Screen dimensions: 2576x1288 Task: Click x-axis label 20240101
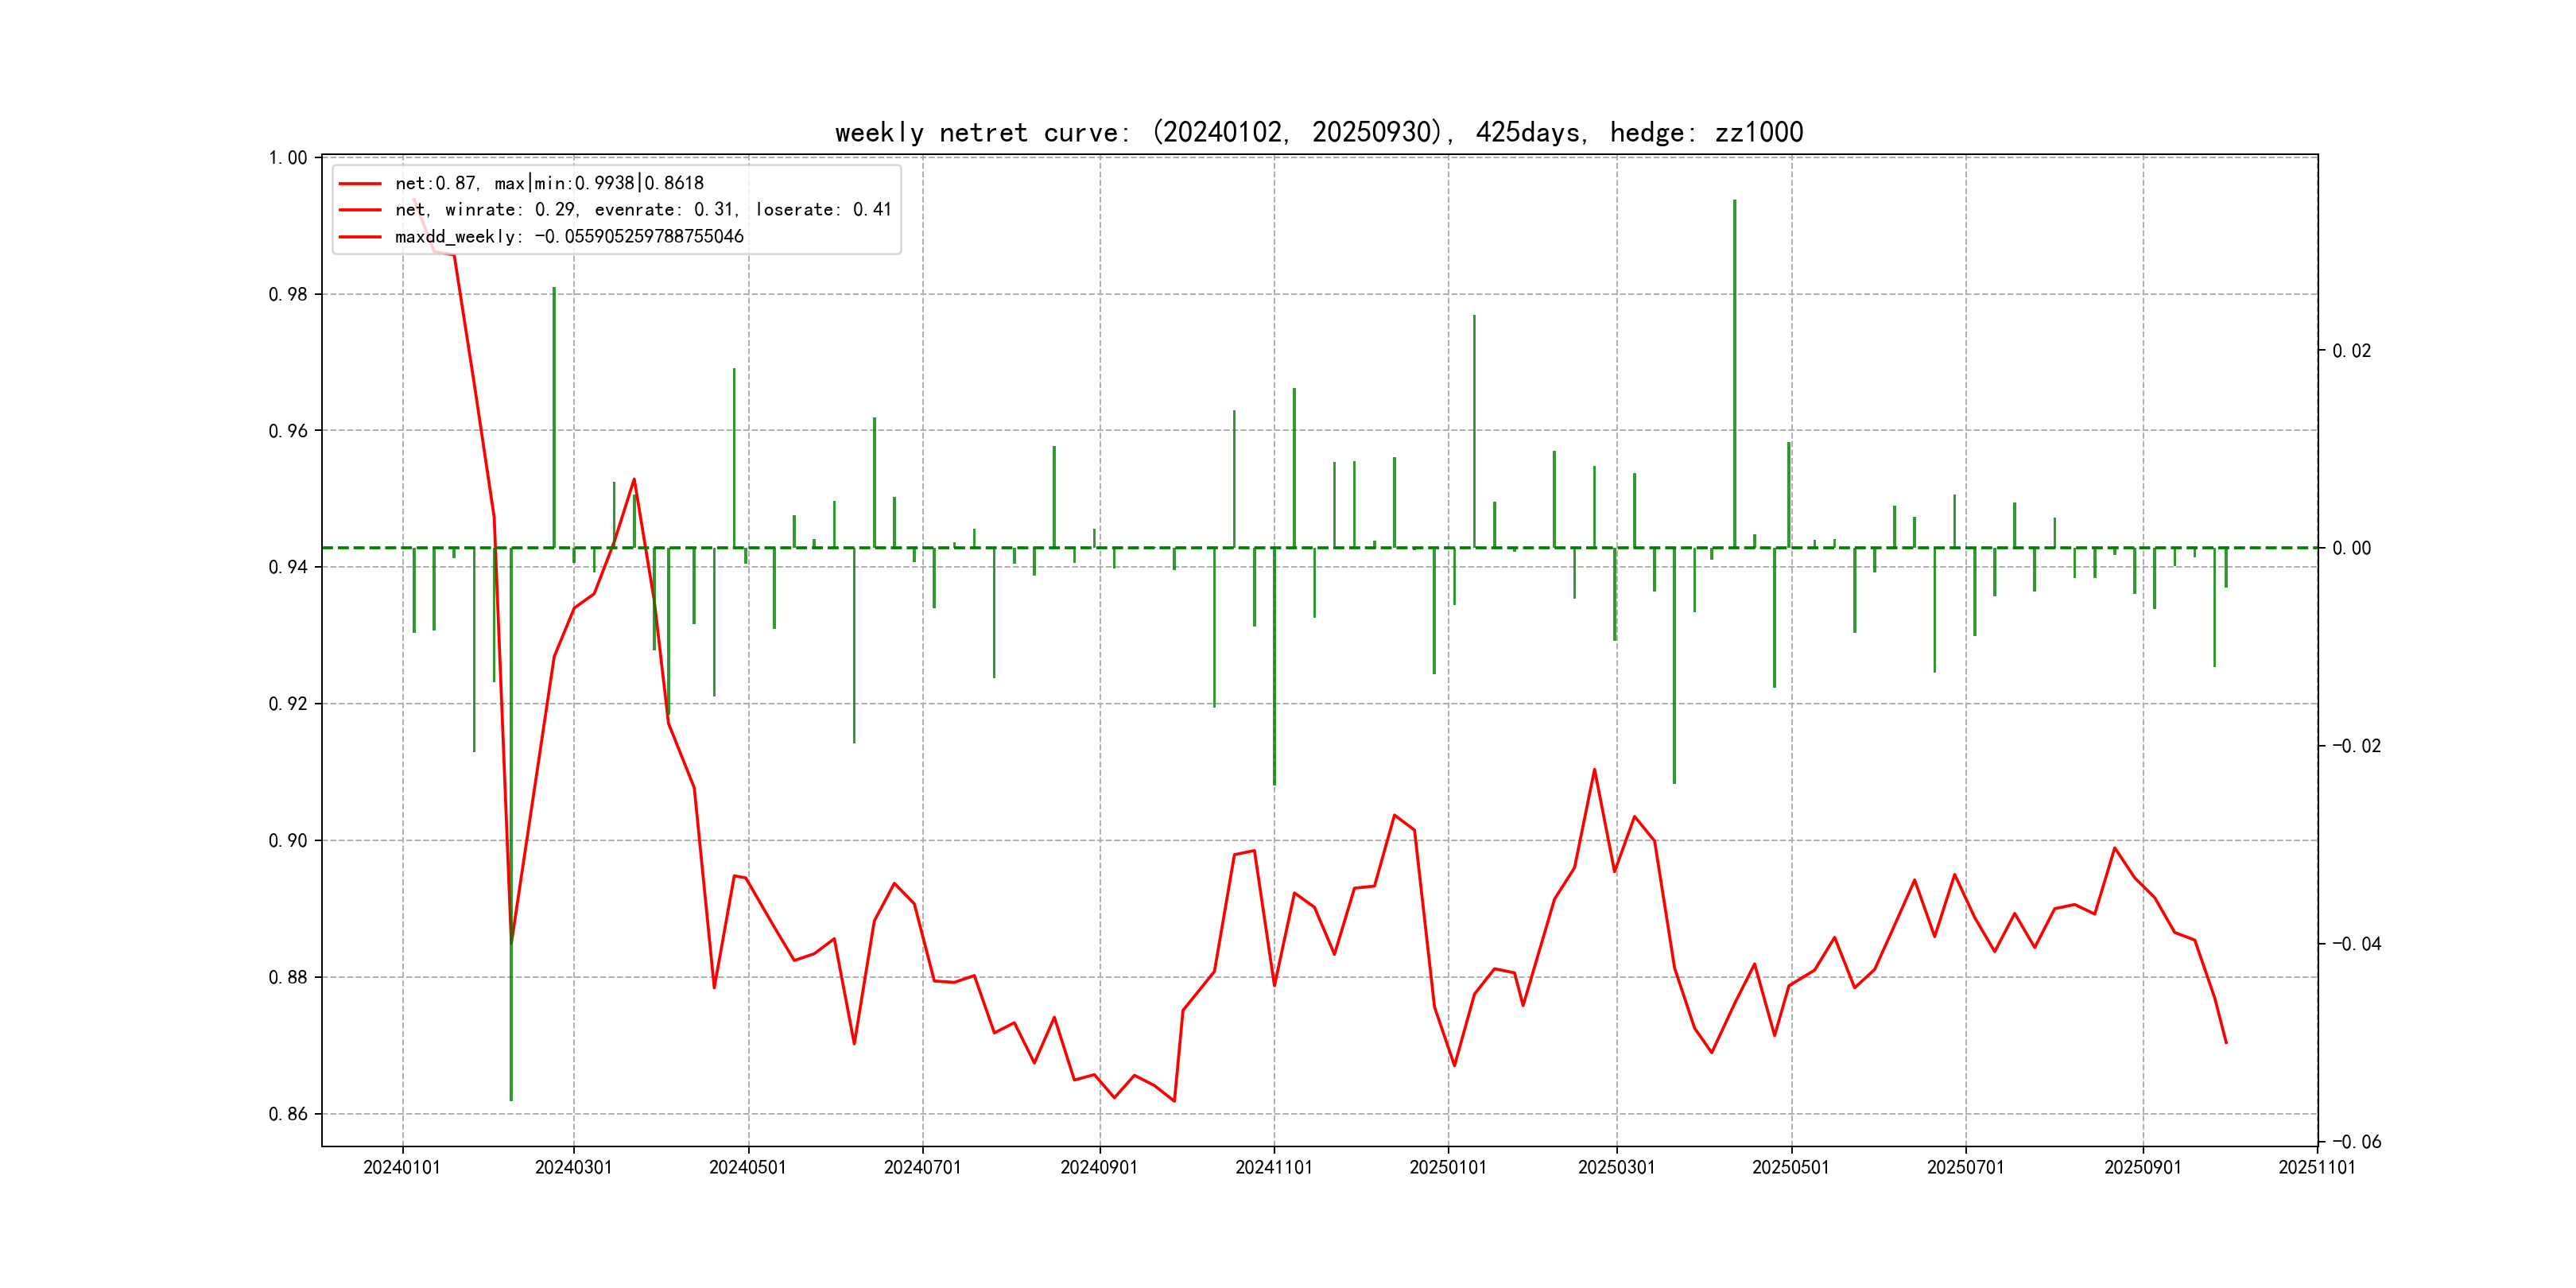tap(402, 1168)
